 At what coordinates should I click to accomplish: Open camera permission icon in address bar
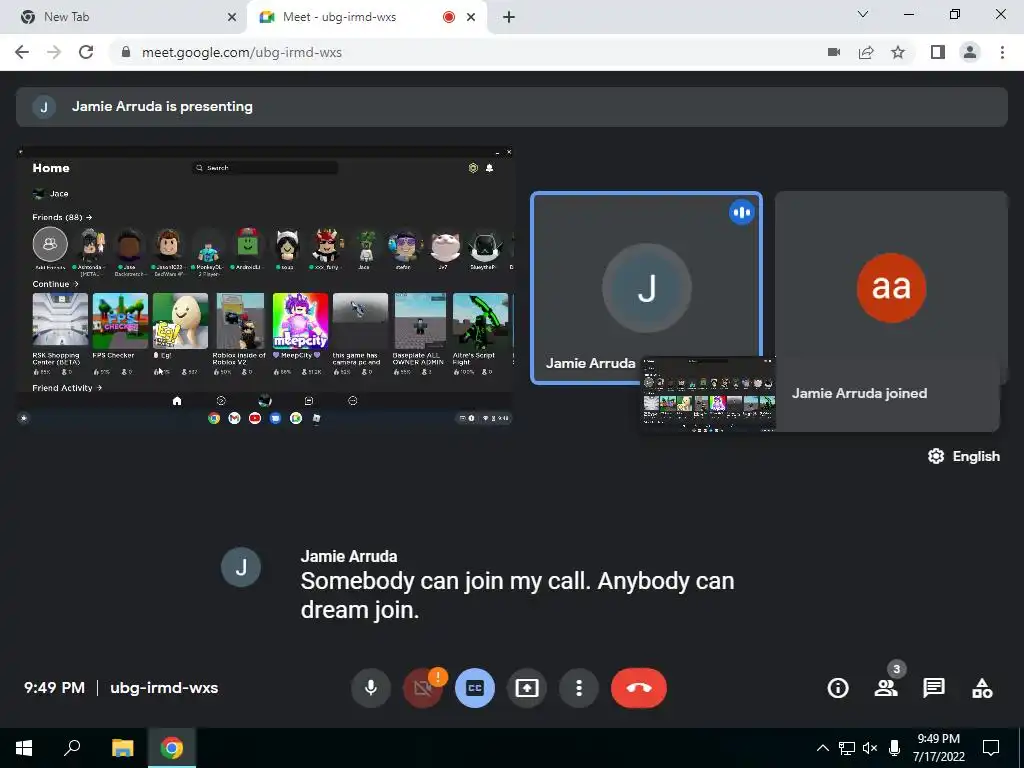834,52
